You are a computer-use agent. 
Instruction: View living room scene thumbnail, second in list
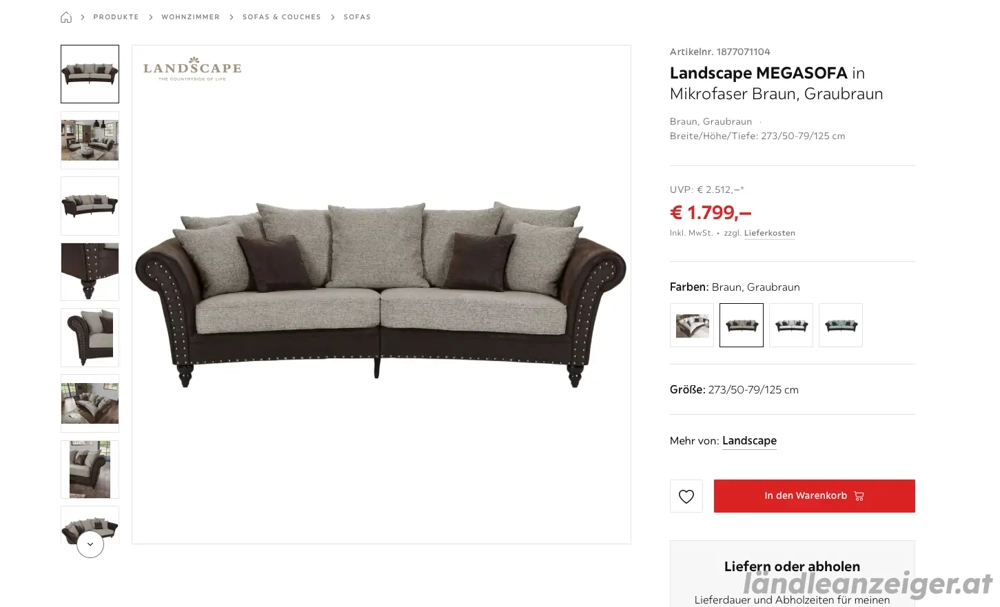coord(90,140)
